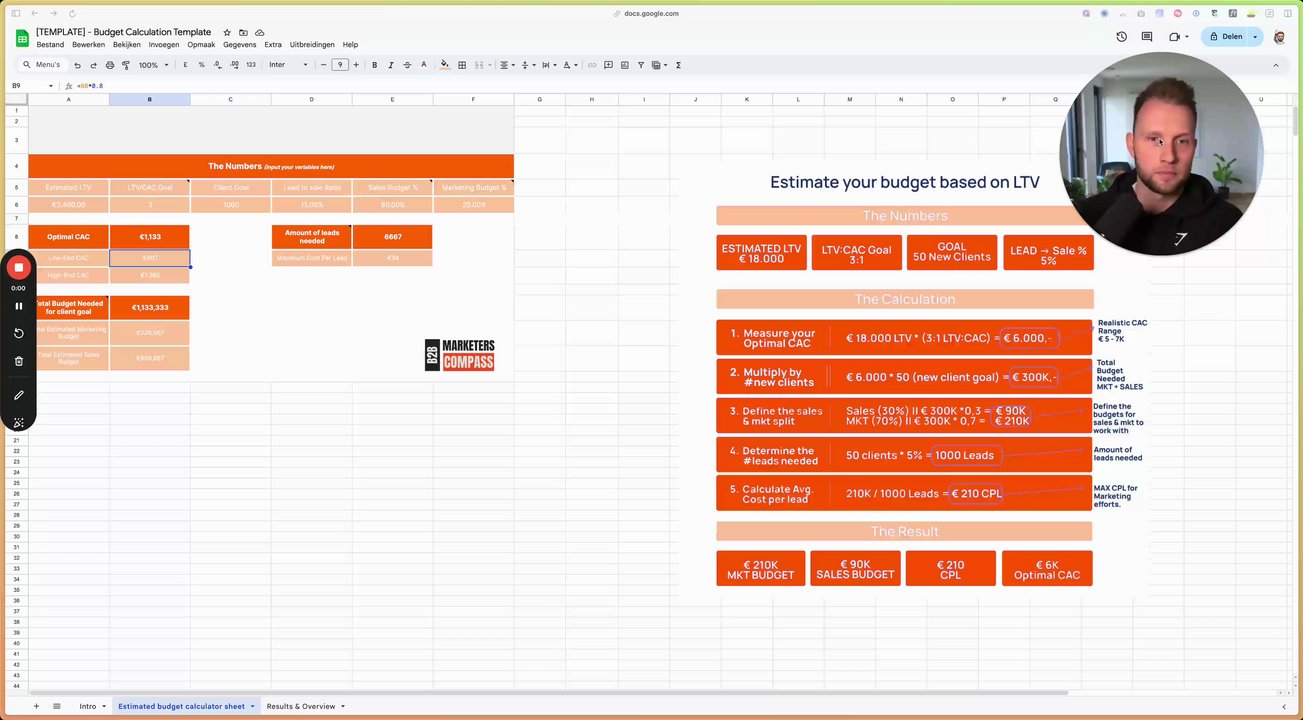
Task: Switch to the Intro sheet tab
Action: click(88, 706)
